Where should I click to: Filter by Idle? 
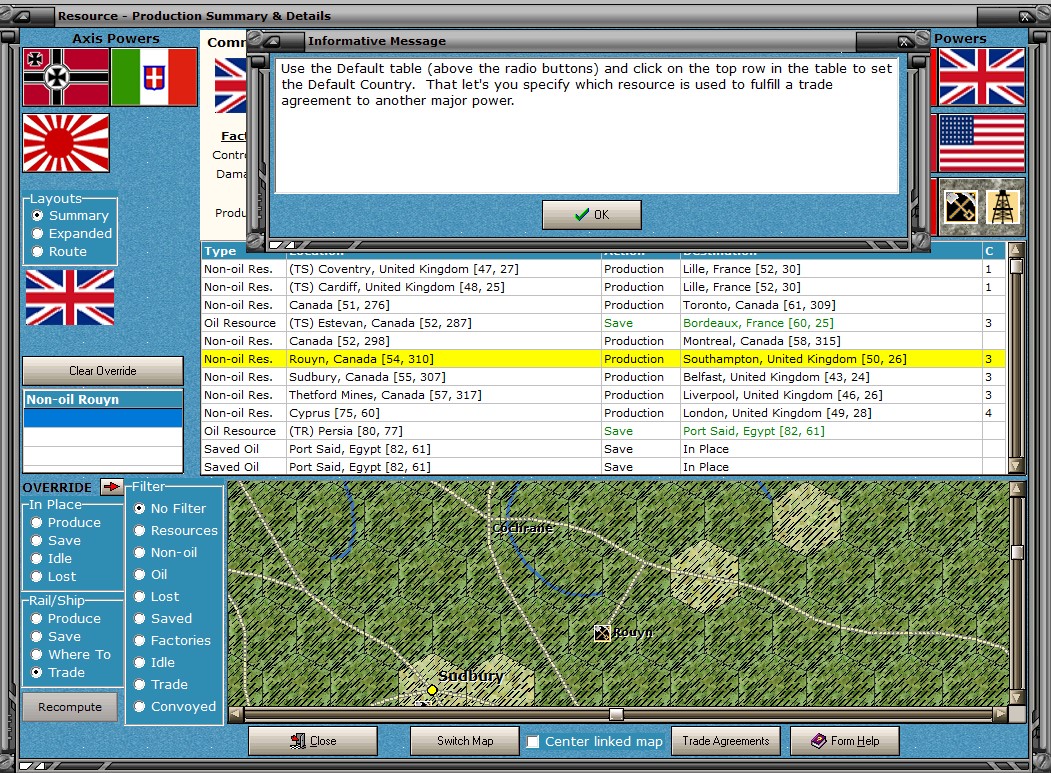pos(139,662)
